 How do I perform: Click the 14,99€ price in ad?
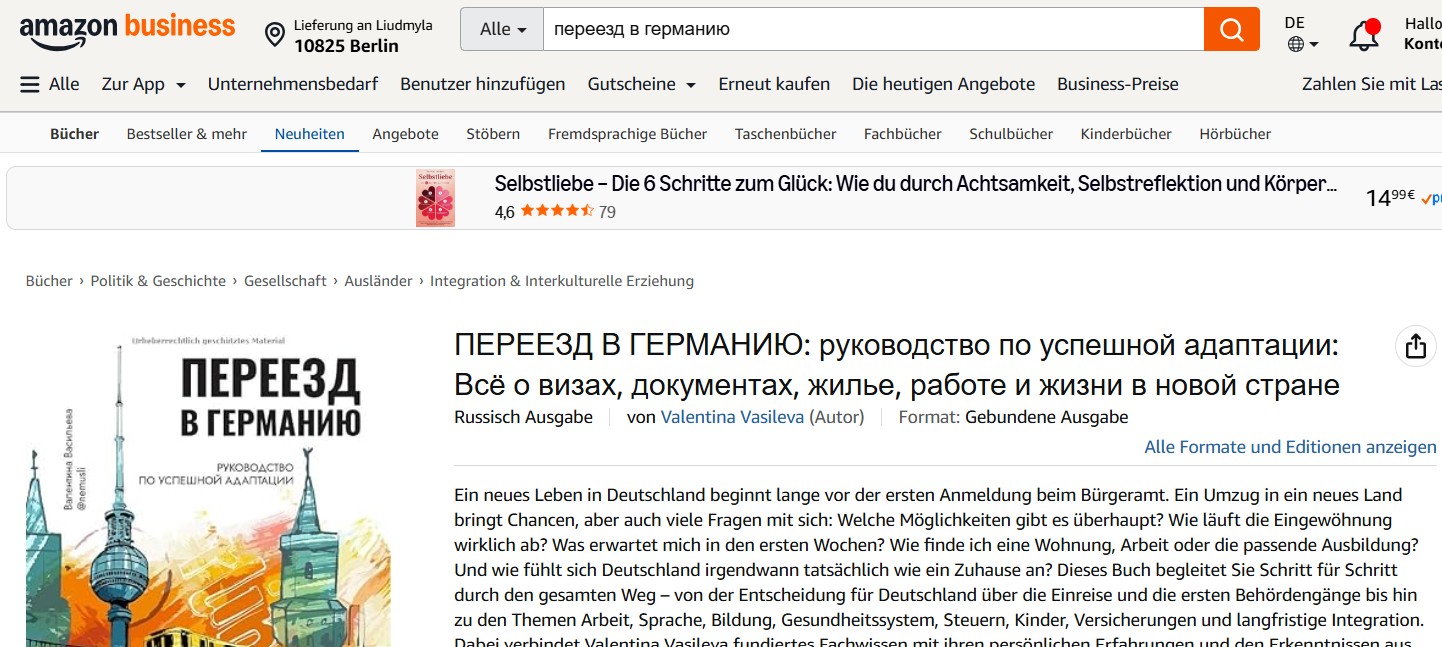click(1390, 197)
